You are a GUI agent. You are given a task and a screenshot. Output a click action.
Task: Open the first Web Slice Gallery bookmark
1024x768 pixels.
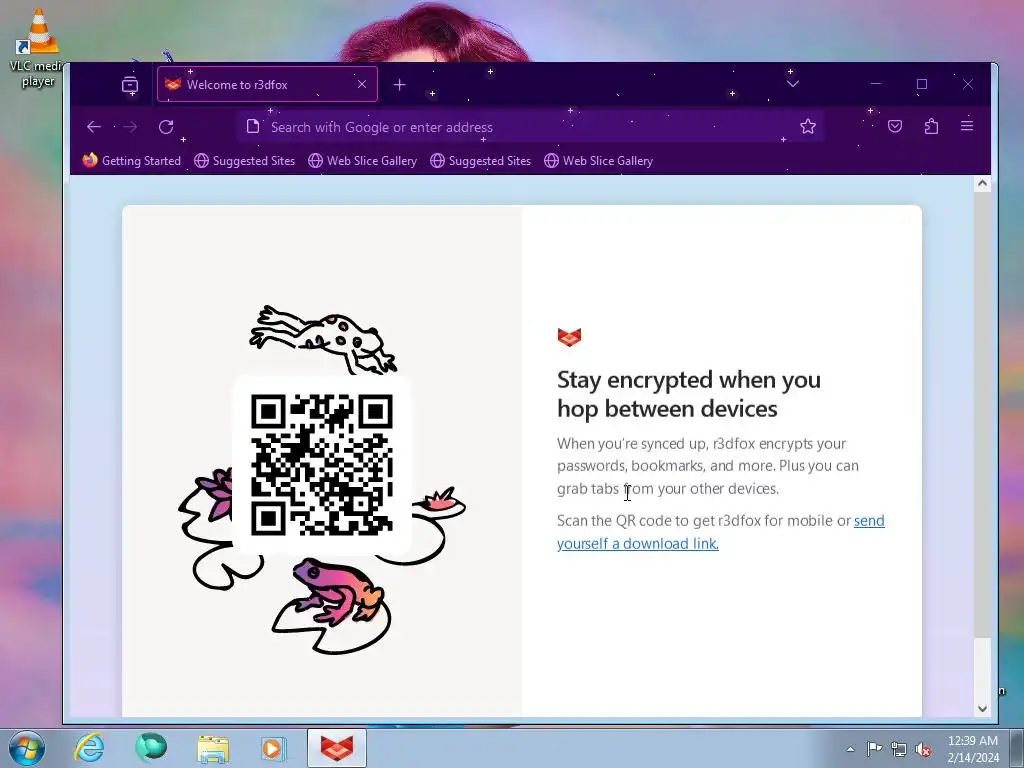(x=362, y=161)
